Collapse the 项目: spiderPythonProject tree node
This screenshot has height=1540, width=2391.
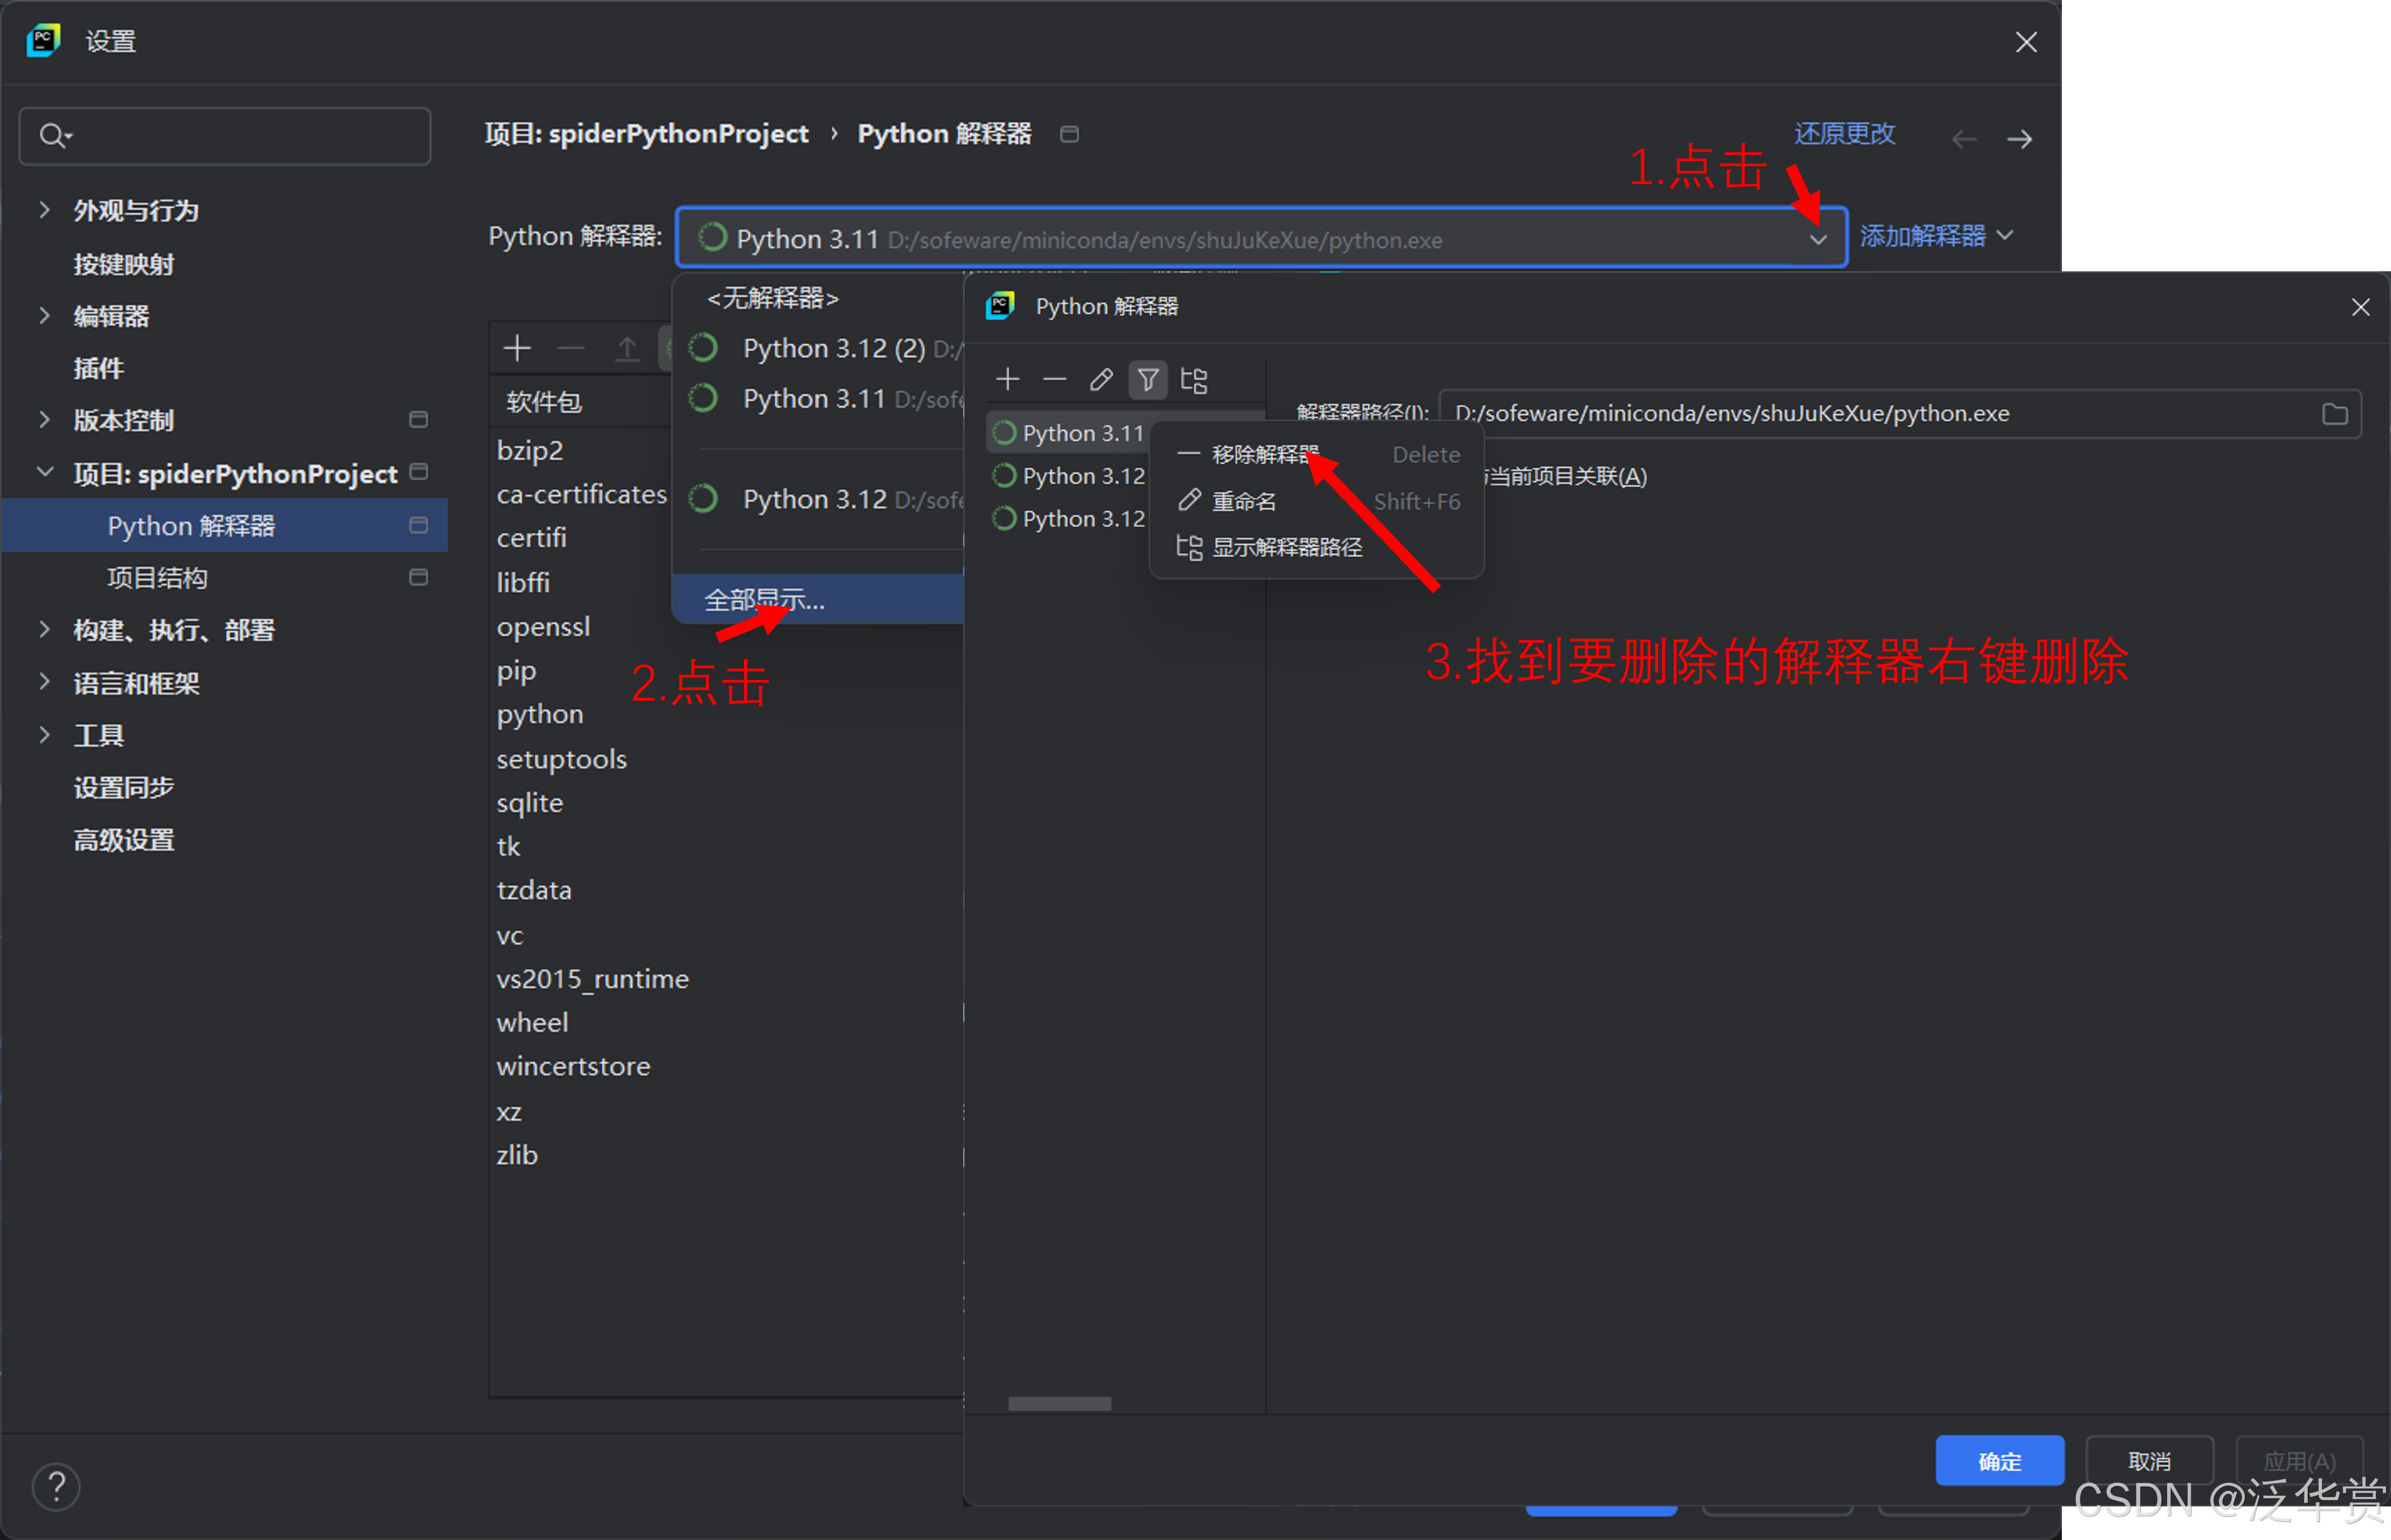(44, 473)
